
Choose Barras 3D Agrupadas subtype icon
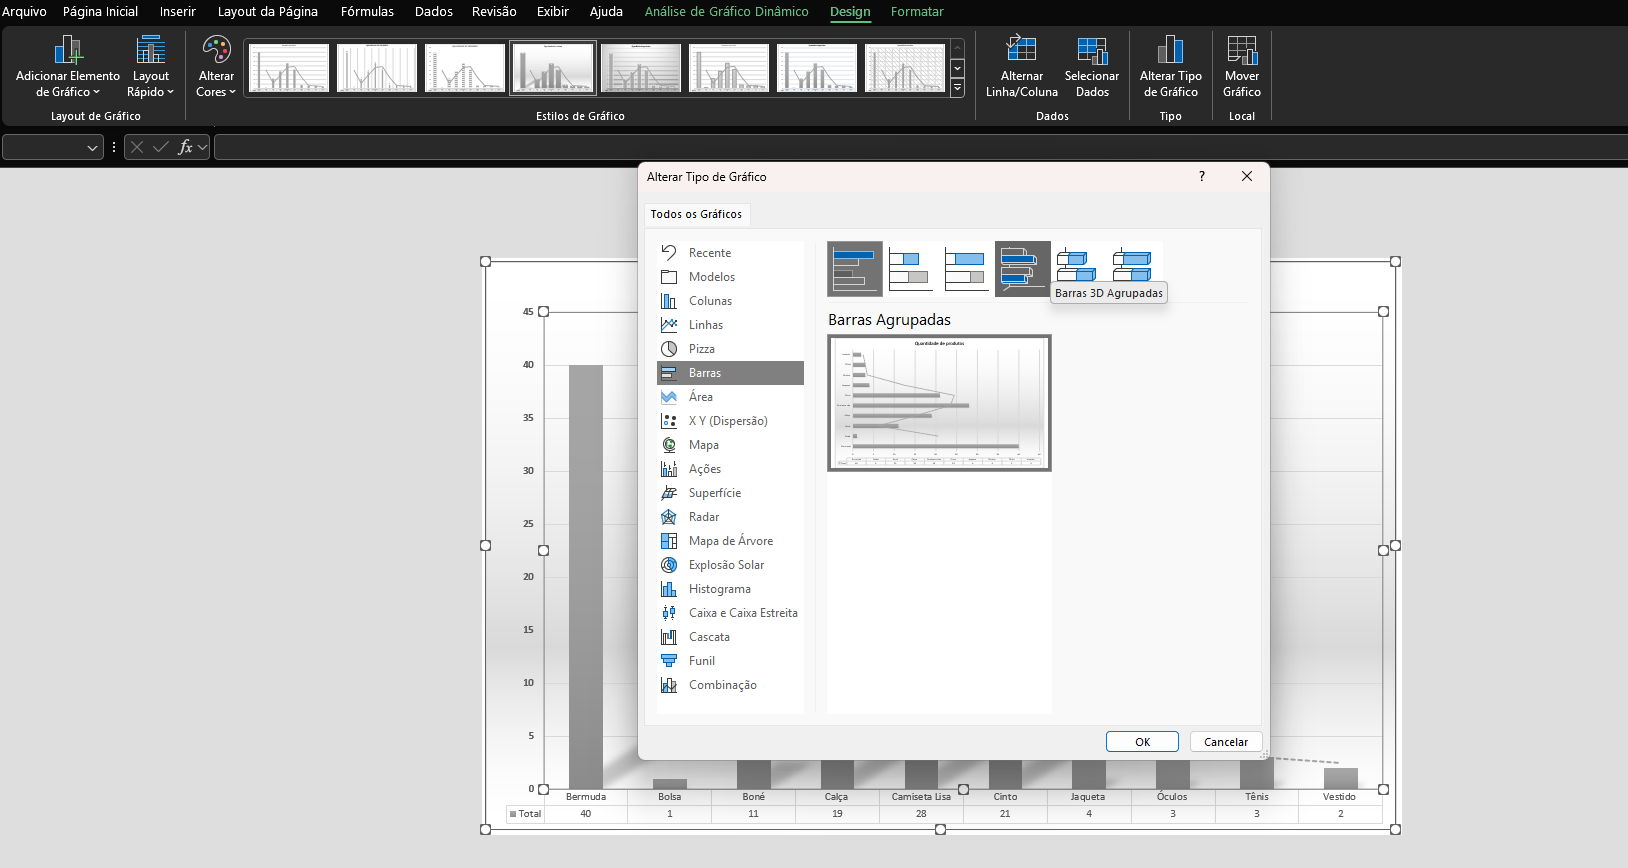point(1023,269)
